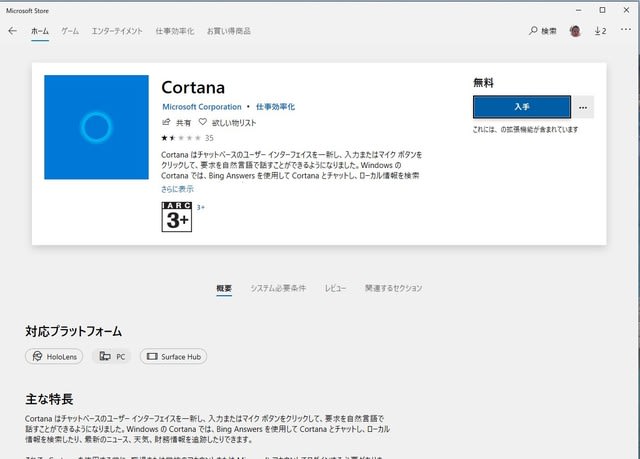Add to wish list with heart icon
Image resolution: width=640 pixels, height=459 pixels.
[x=202, y=122]
